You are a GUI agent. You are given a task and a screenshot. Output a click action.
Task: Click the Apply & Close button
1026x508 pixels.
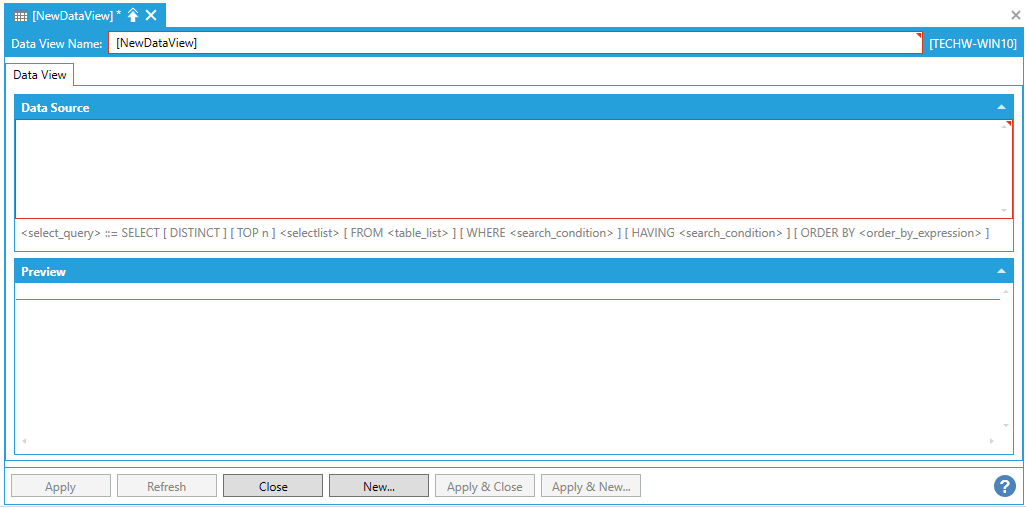pyautogui.click(x=485, y=486)
